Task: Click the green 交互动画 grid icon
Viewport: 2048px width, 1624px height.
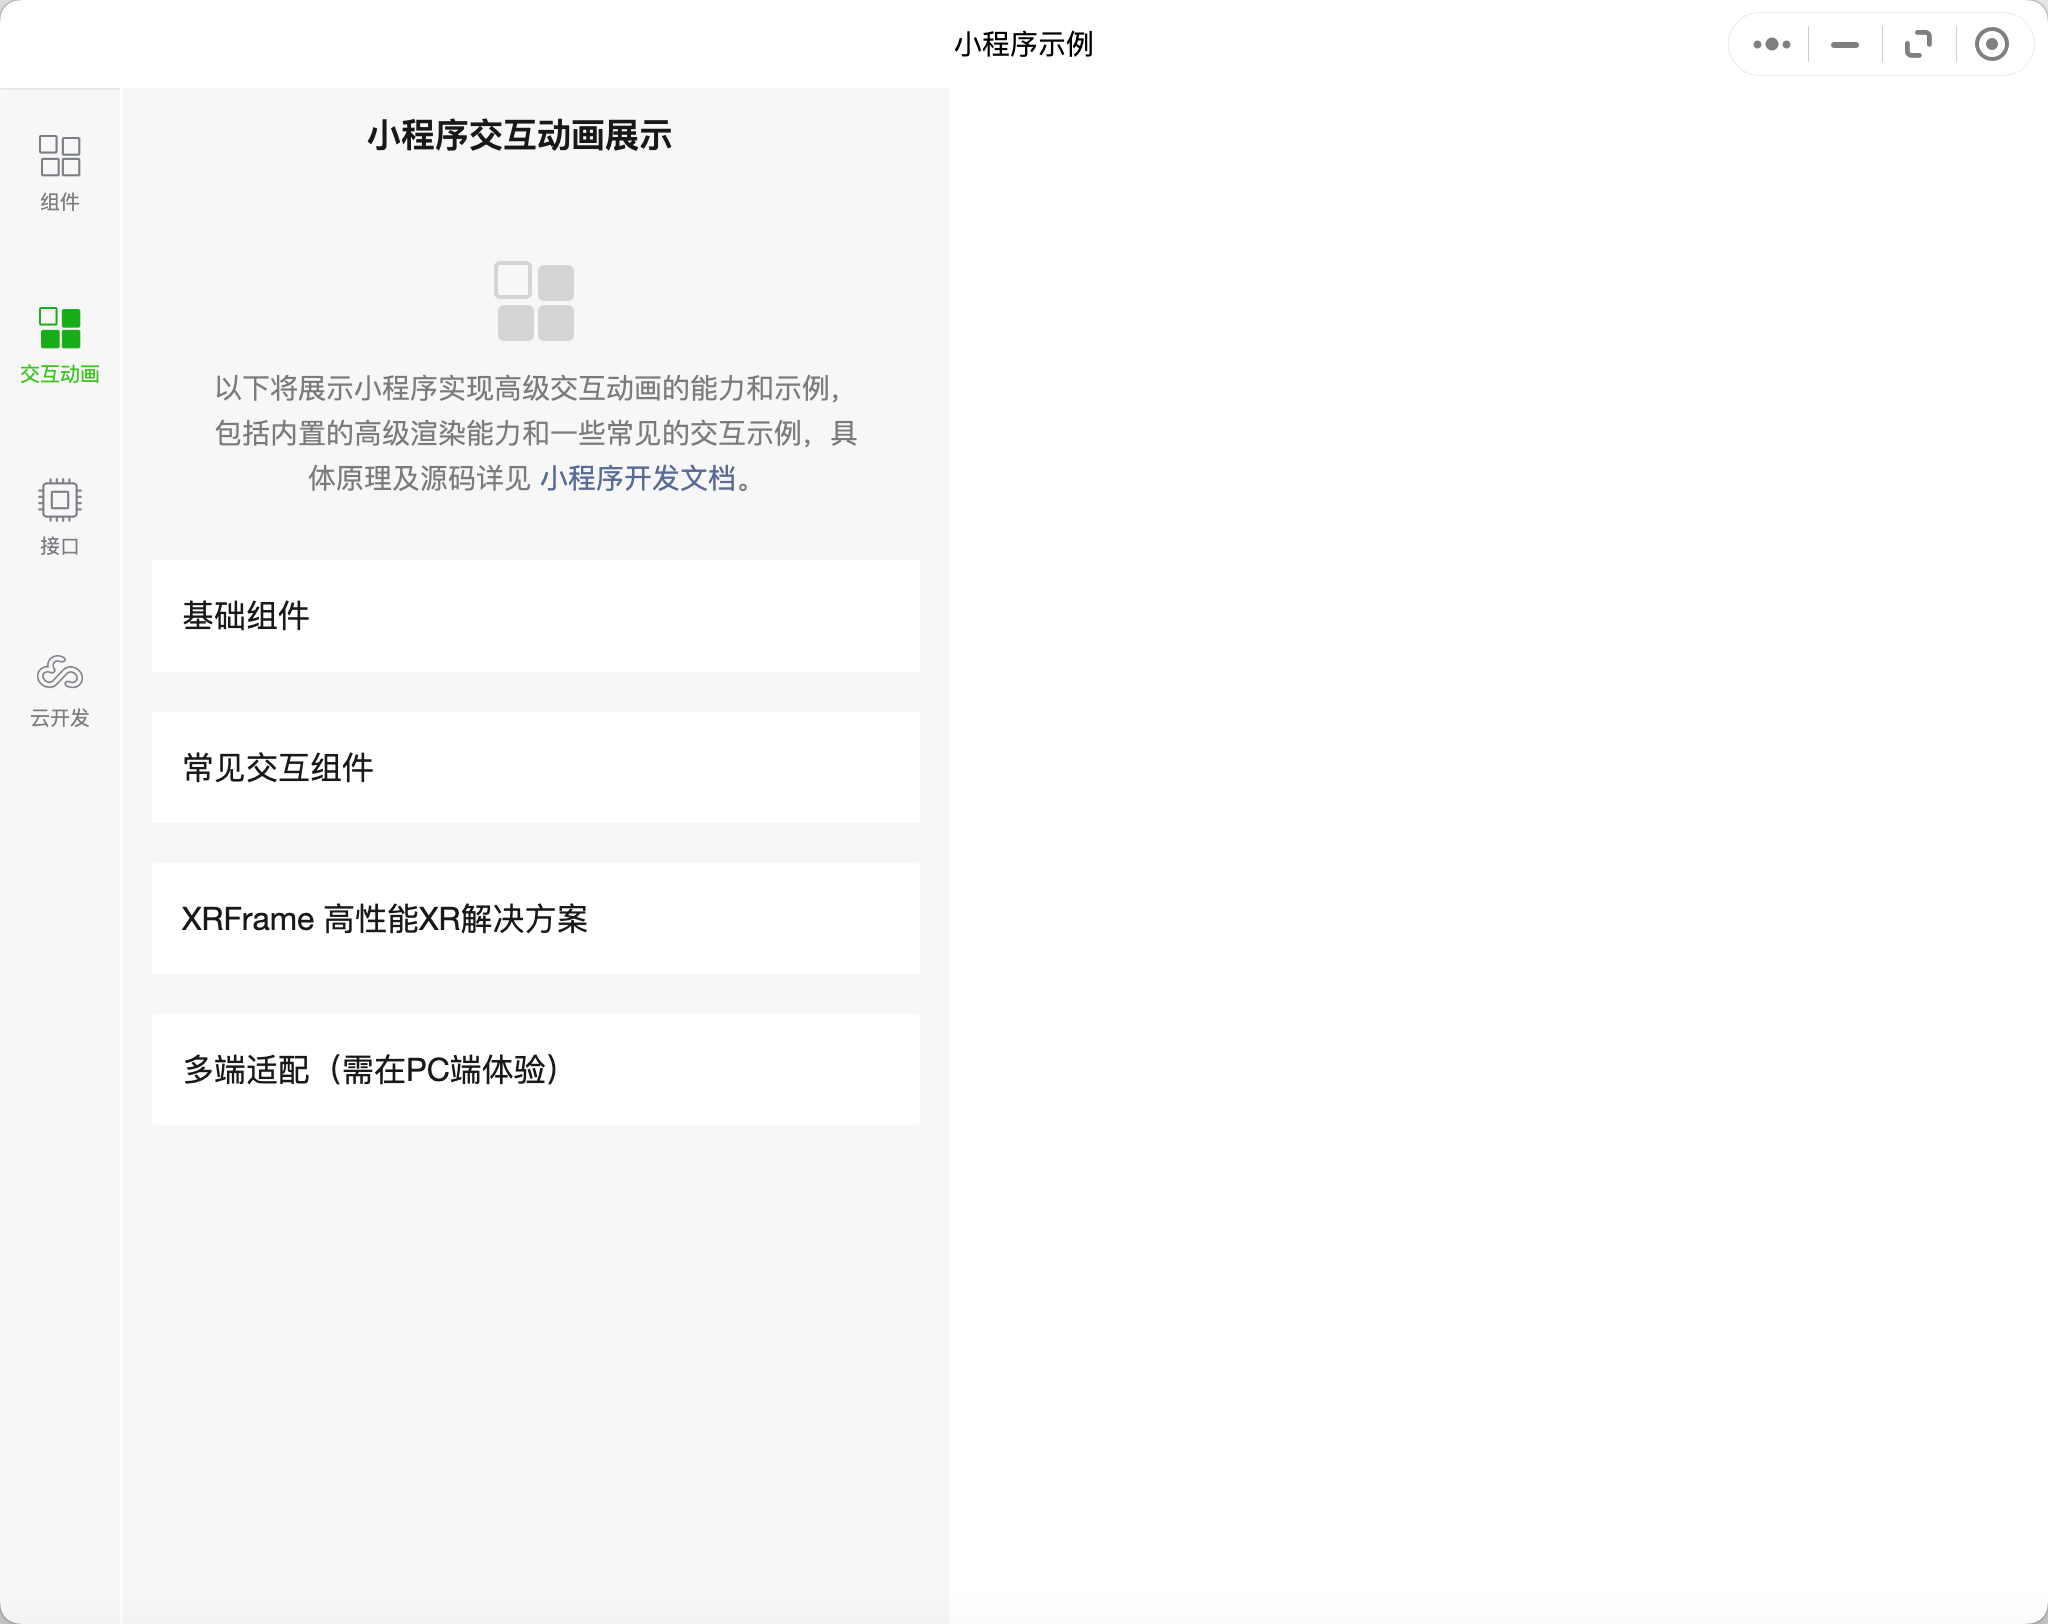Action: (x=60, y=328)
